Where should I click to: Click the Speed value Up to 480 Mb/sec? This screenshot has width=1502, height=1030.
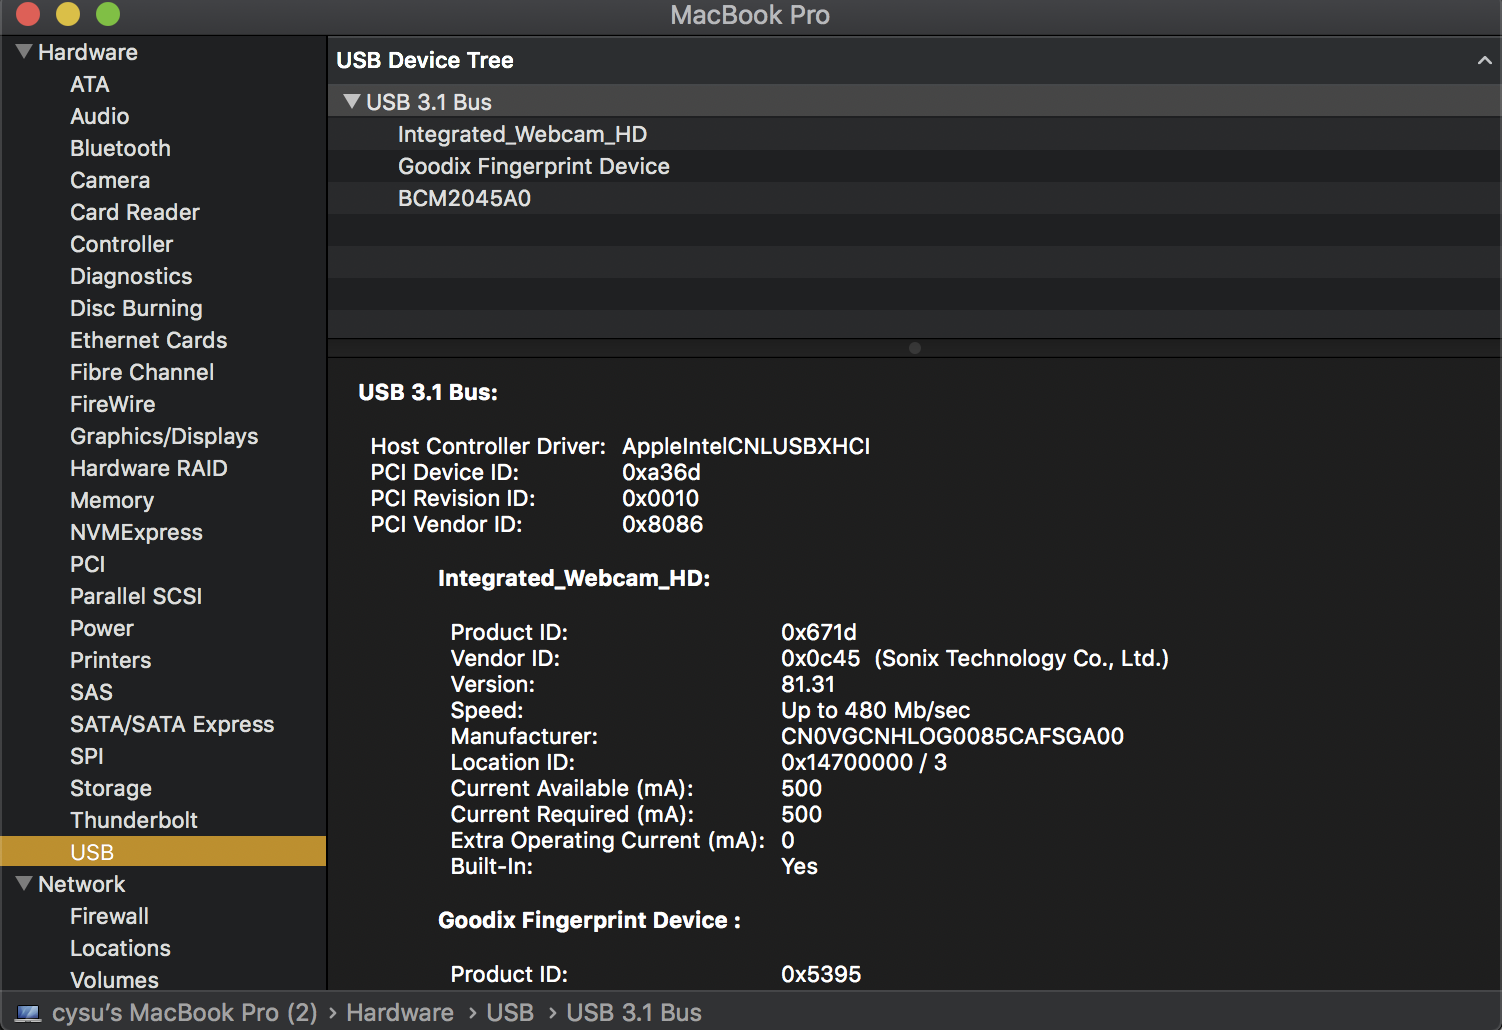875,710
